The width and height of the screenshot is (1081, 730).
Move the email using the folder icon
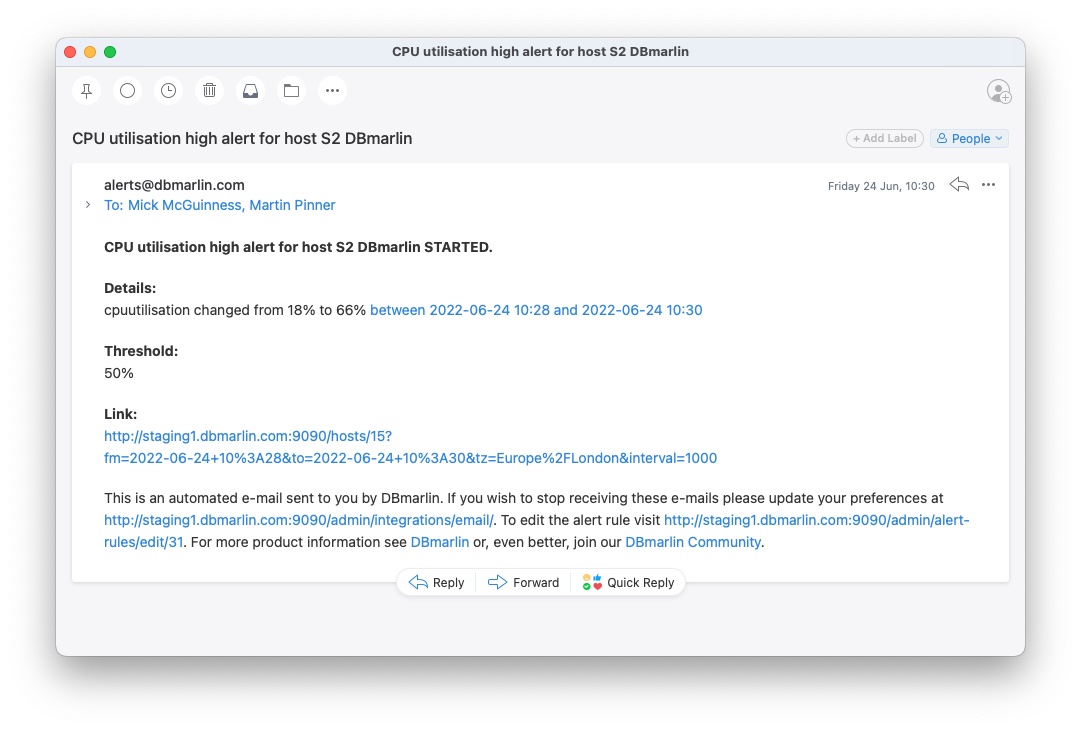tap(292, 90)
